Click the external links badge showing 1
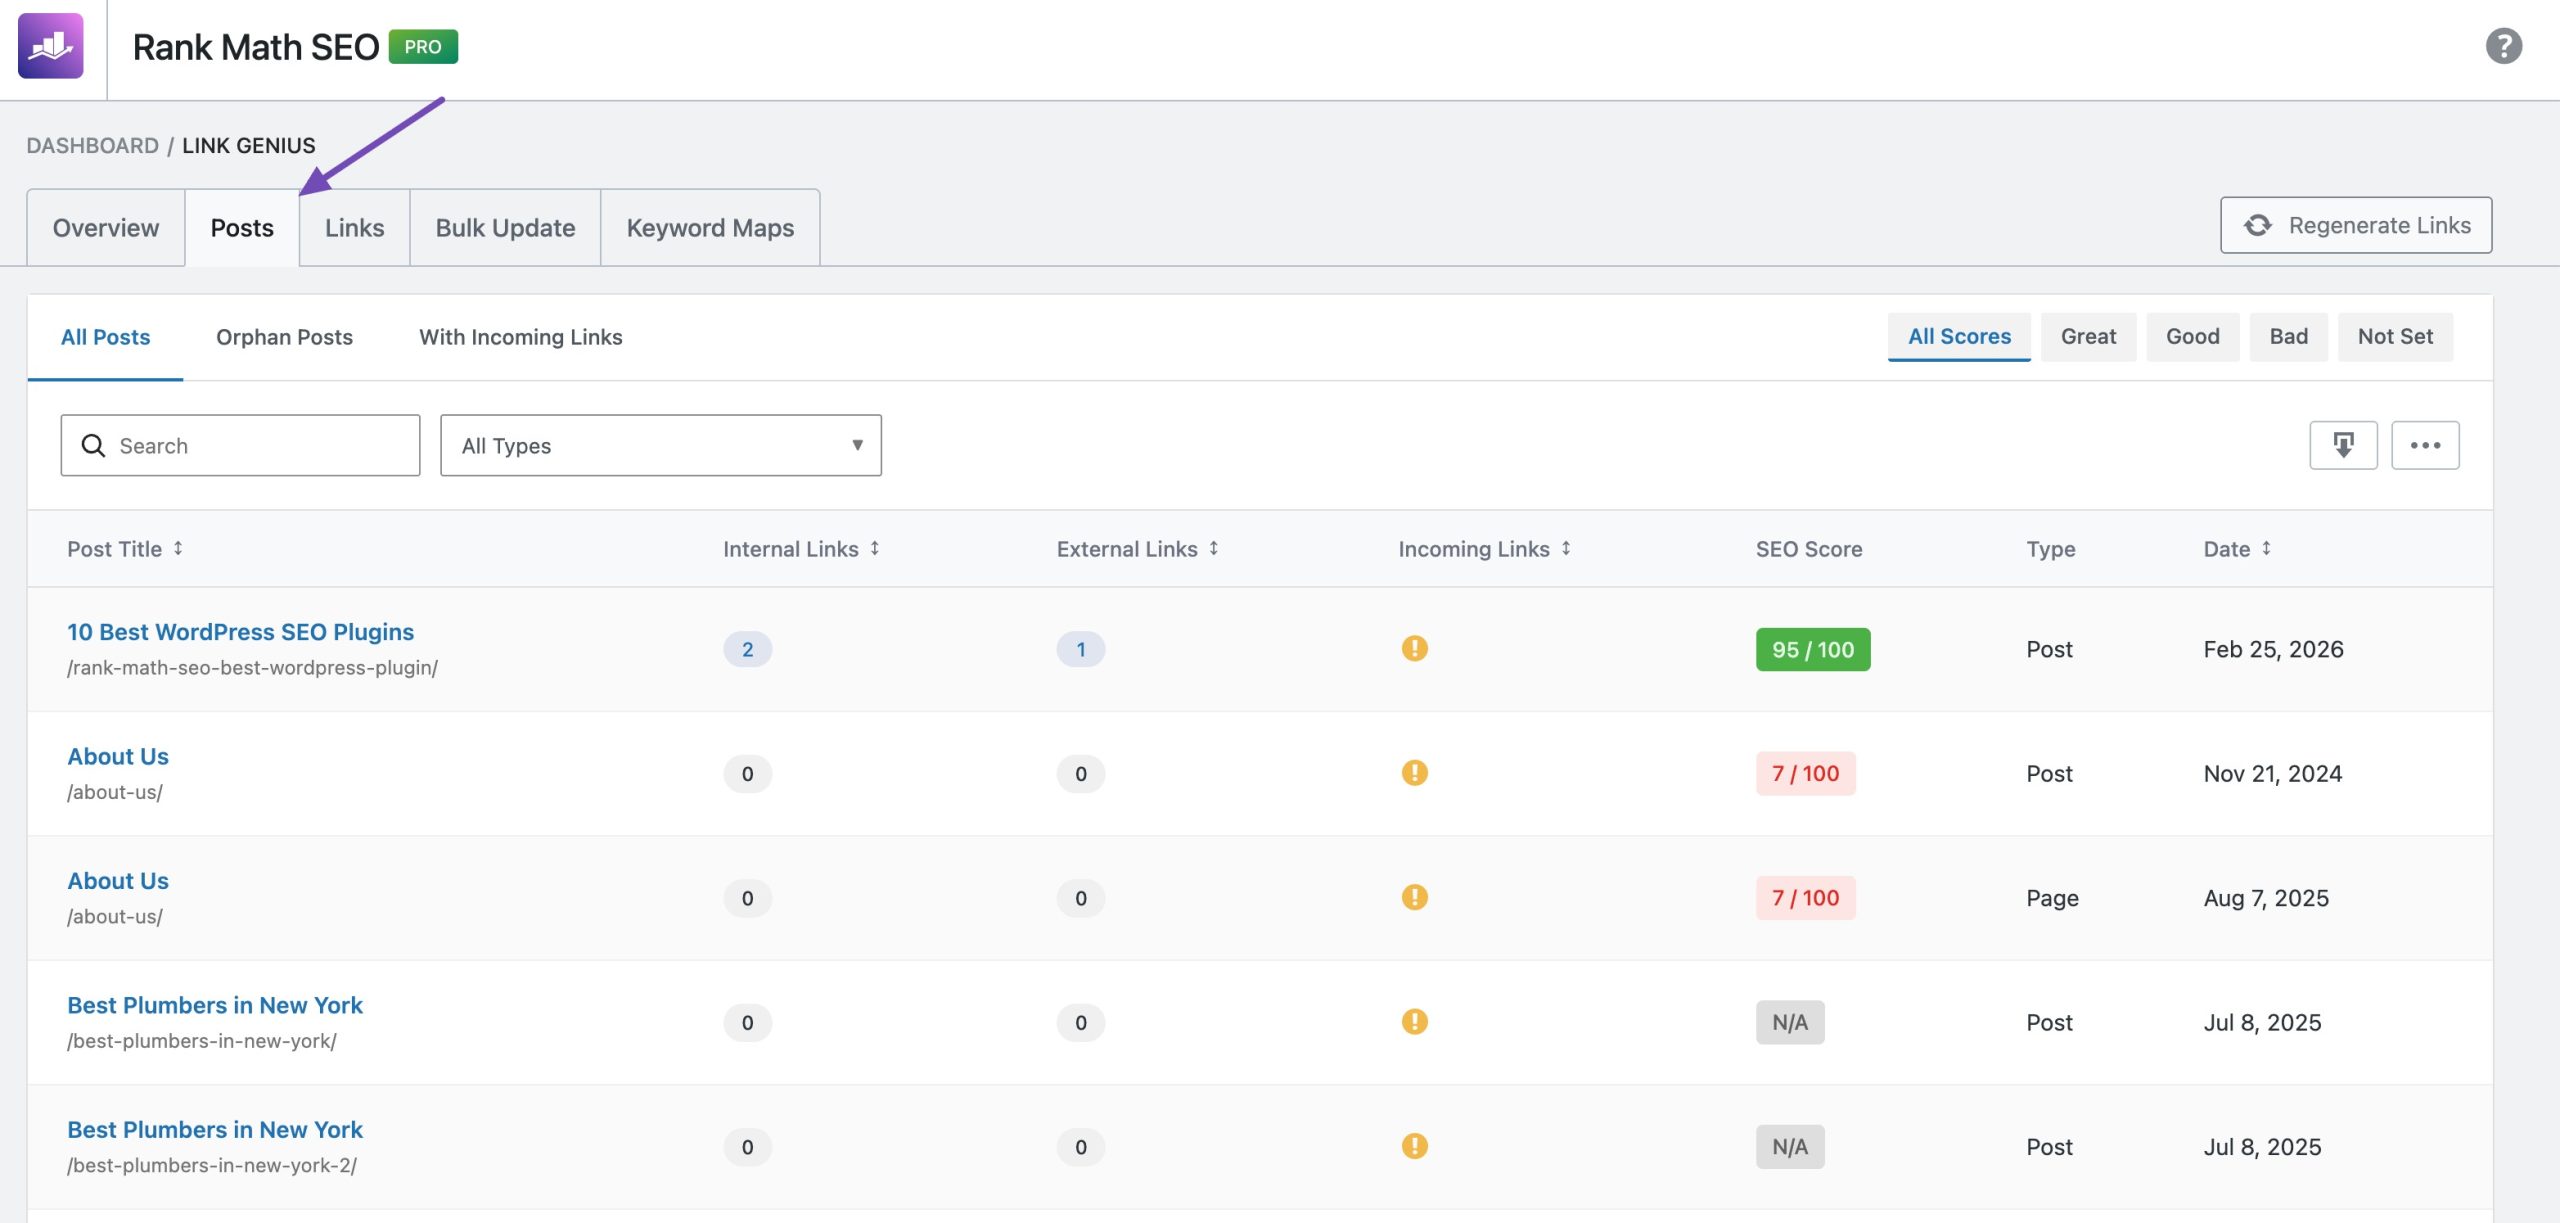Image resolution: width=2560 pixels, height=1223 pixels. (1079, 648)
